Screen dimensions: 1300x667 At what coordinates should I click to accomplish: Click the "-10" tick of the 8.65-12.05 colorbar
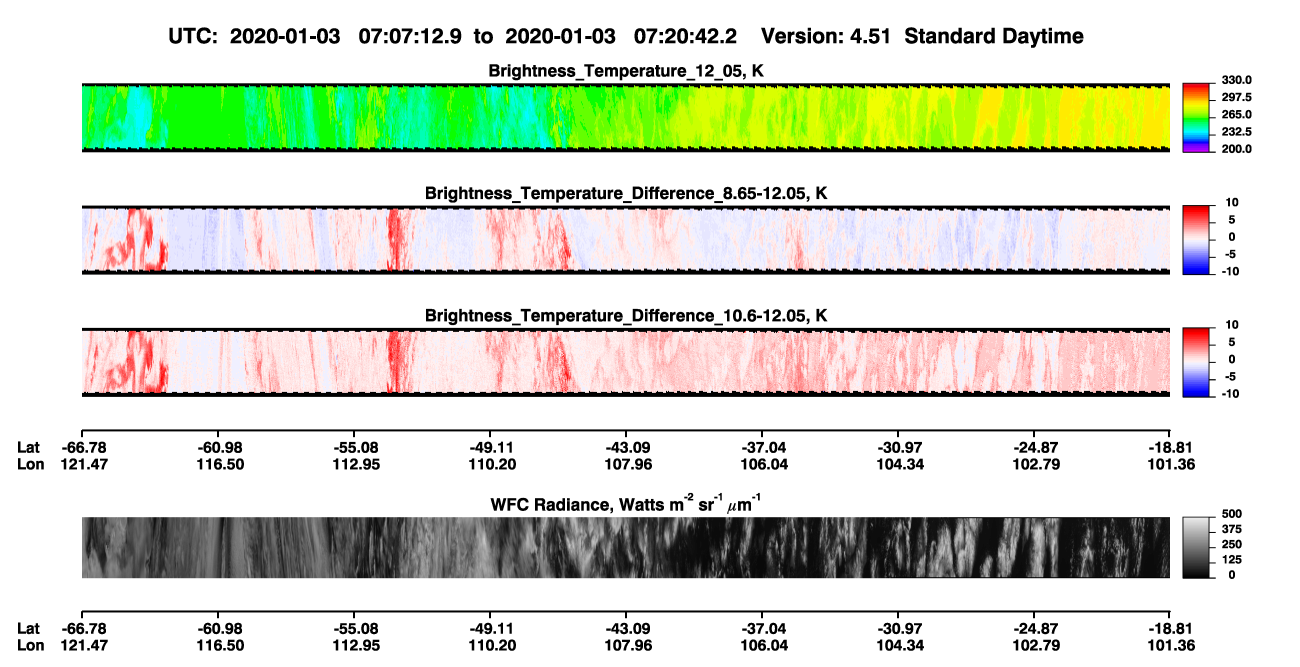pyautogui.click(x=1229, y=271)
